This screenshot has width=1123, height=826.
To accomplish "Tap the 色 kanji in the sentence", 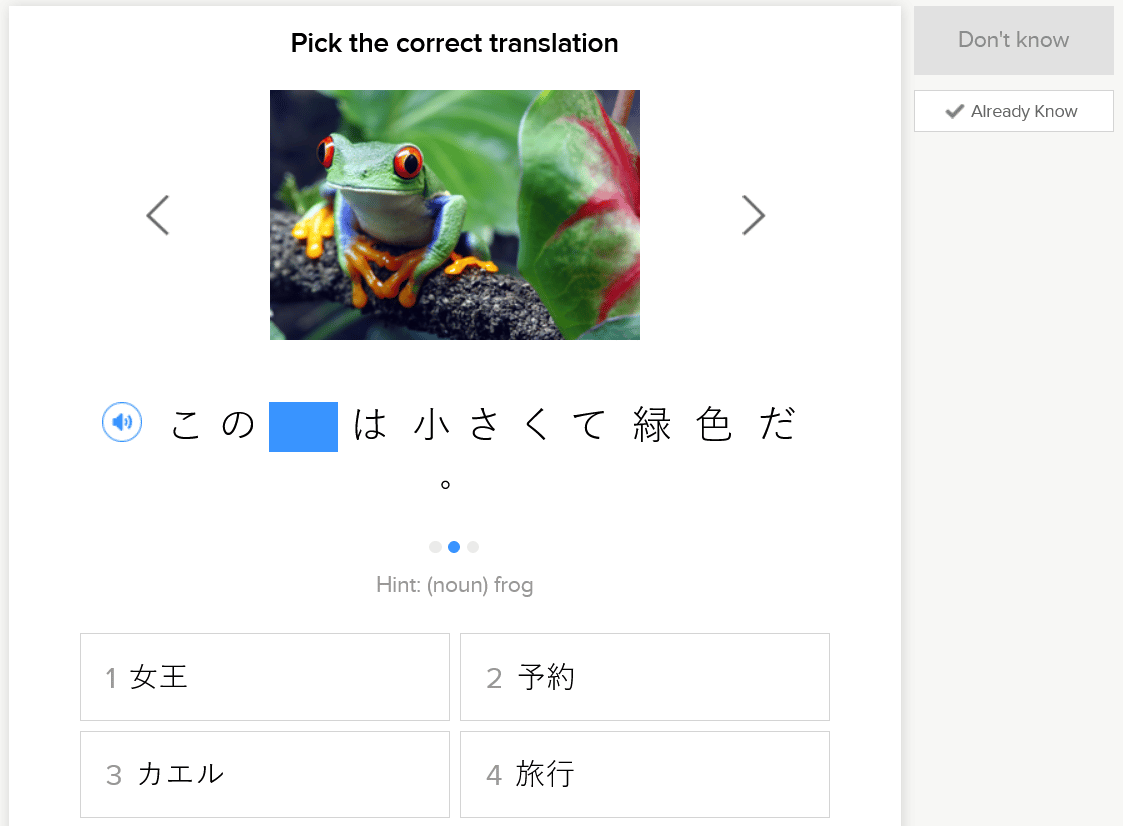I will [x=714, y=426].
